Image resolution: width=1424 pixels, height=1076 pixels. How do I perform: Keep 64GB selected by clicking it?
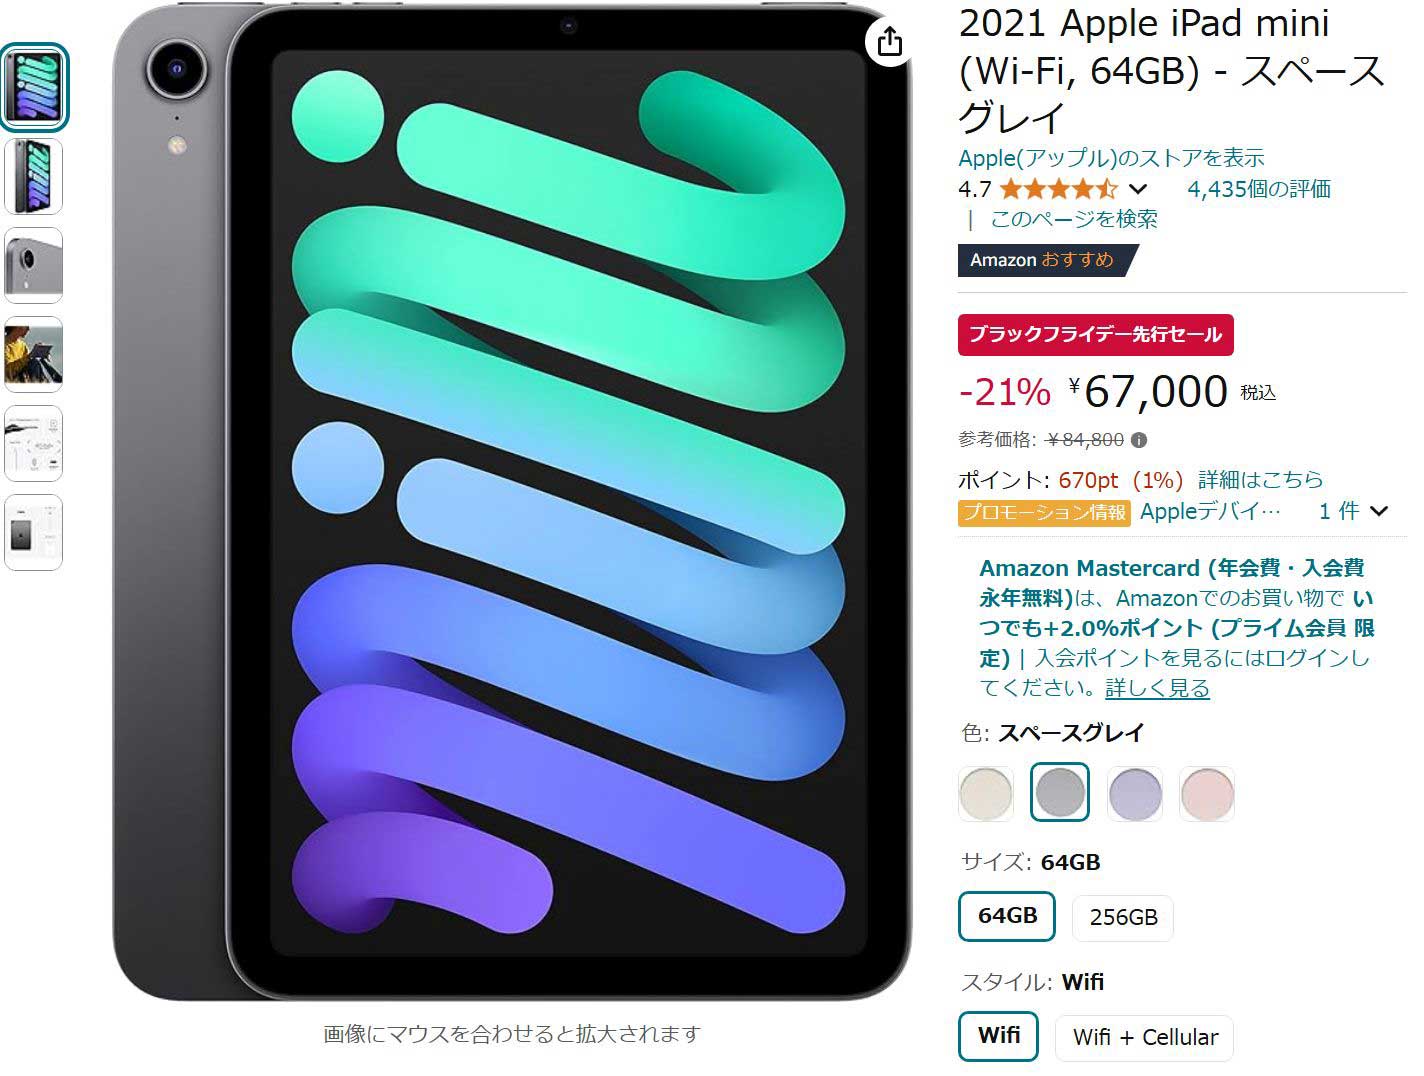pos(1006,915)
